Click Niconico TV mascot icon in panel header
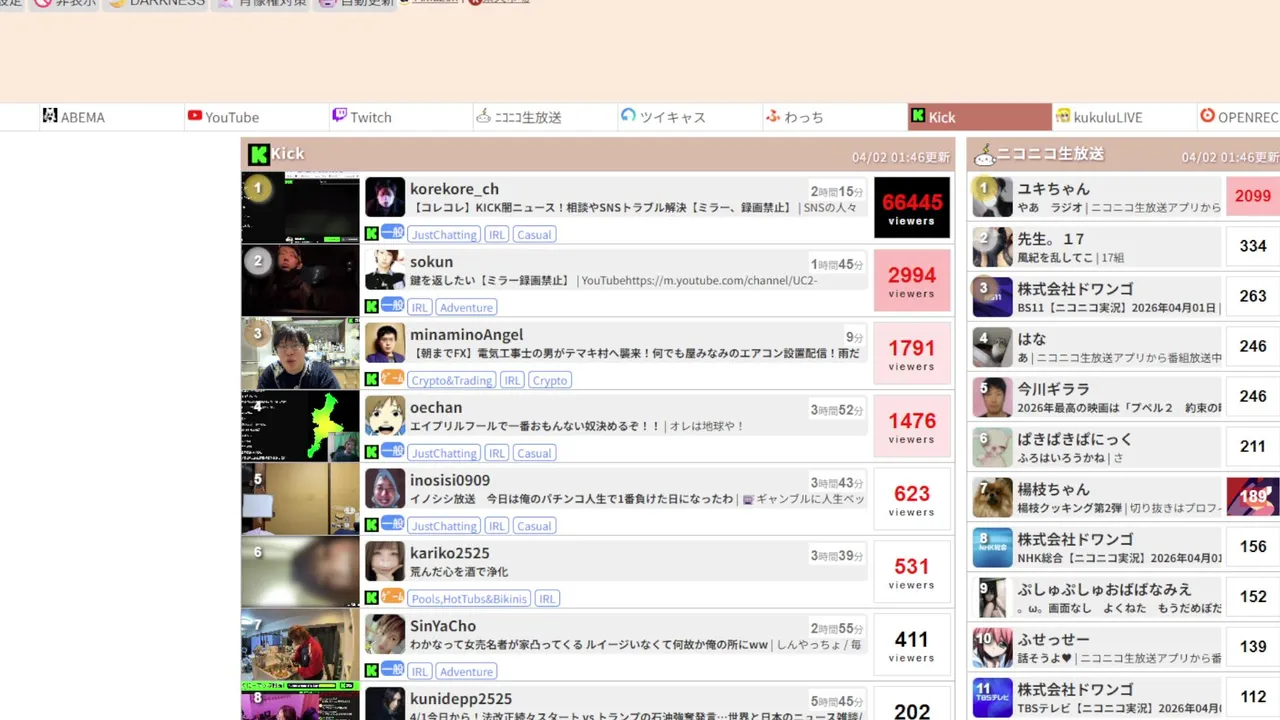The height and width of the screenshot is (720, 1280). [x=984, y=155]
